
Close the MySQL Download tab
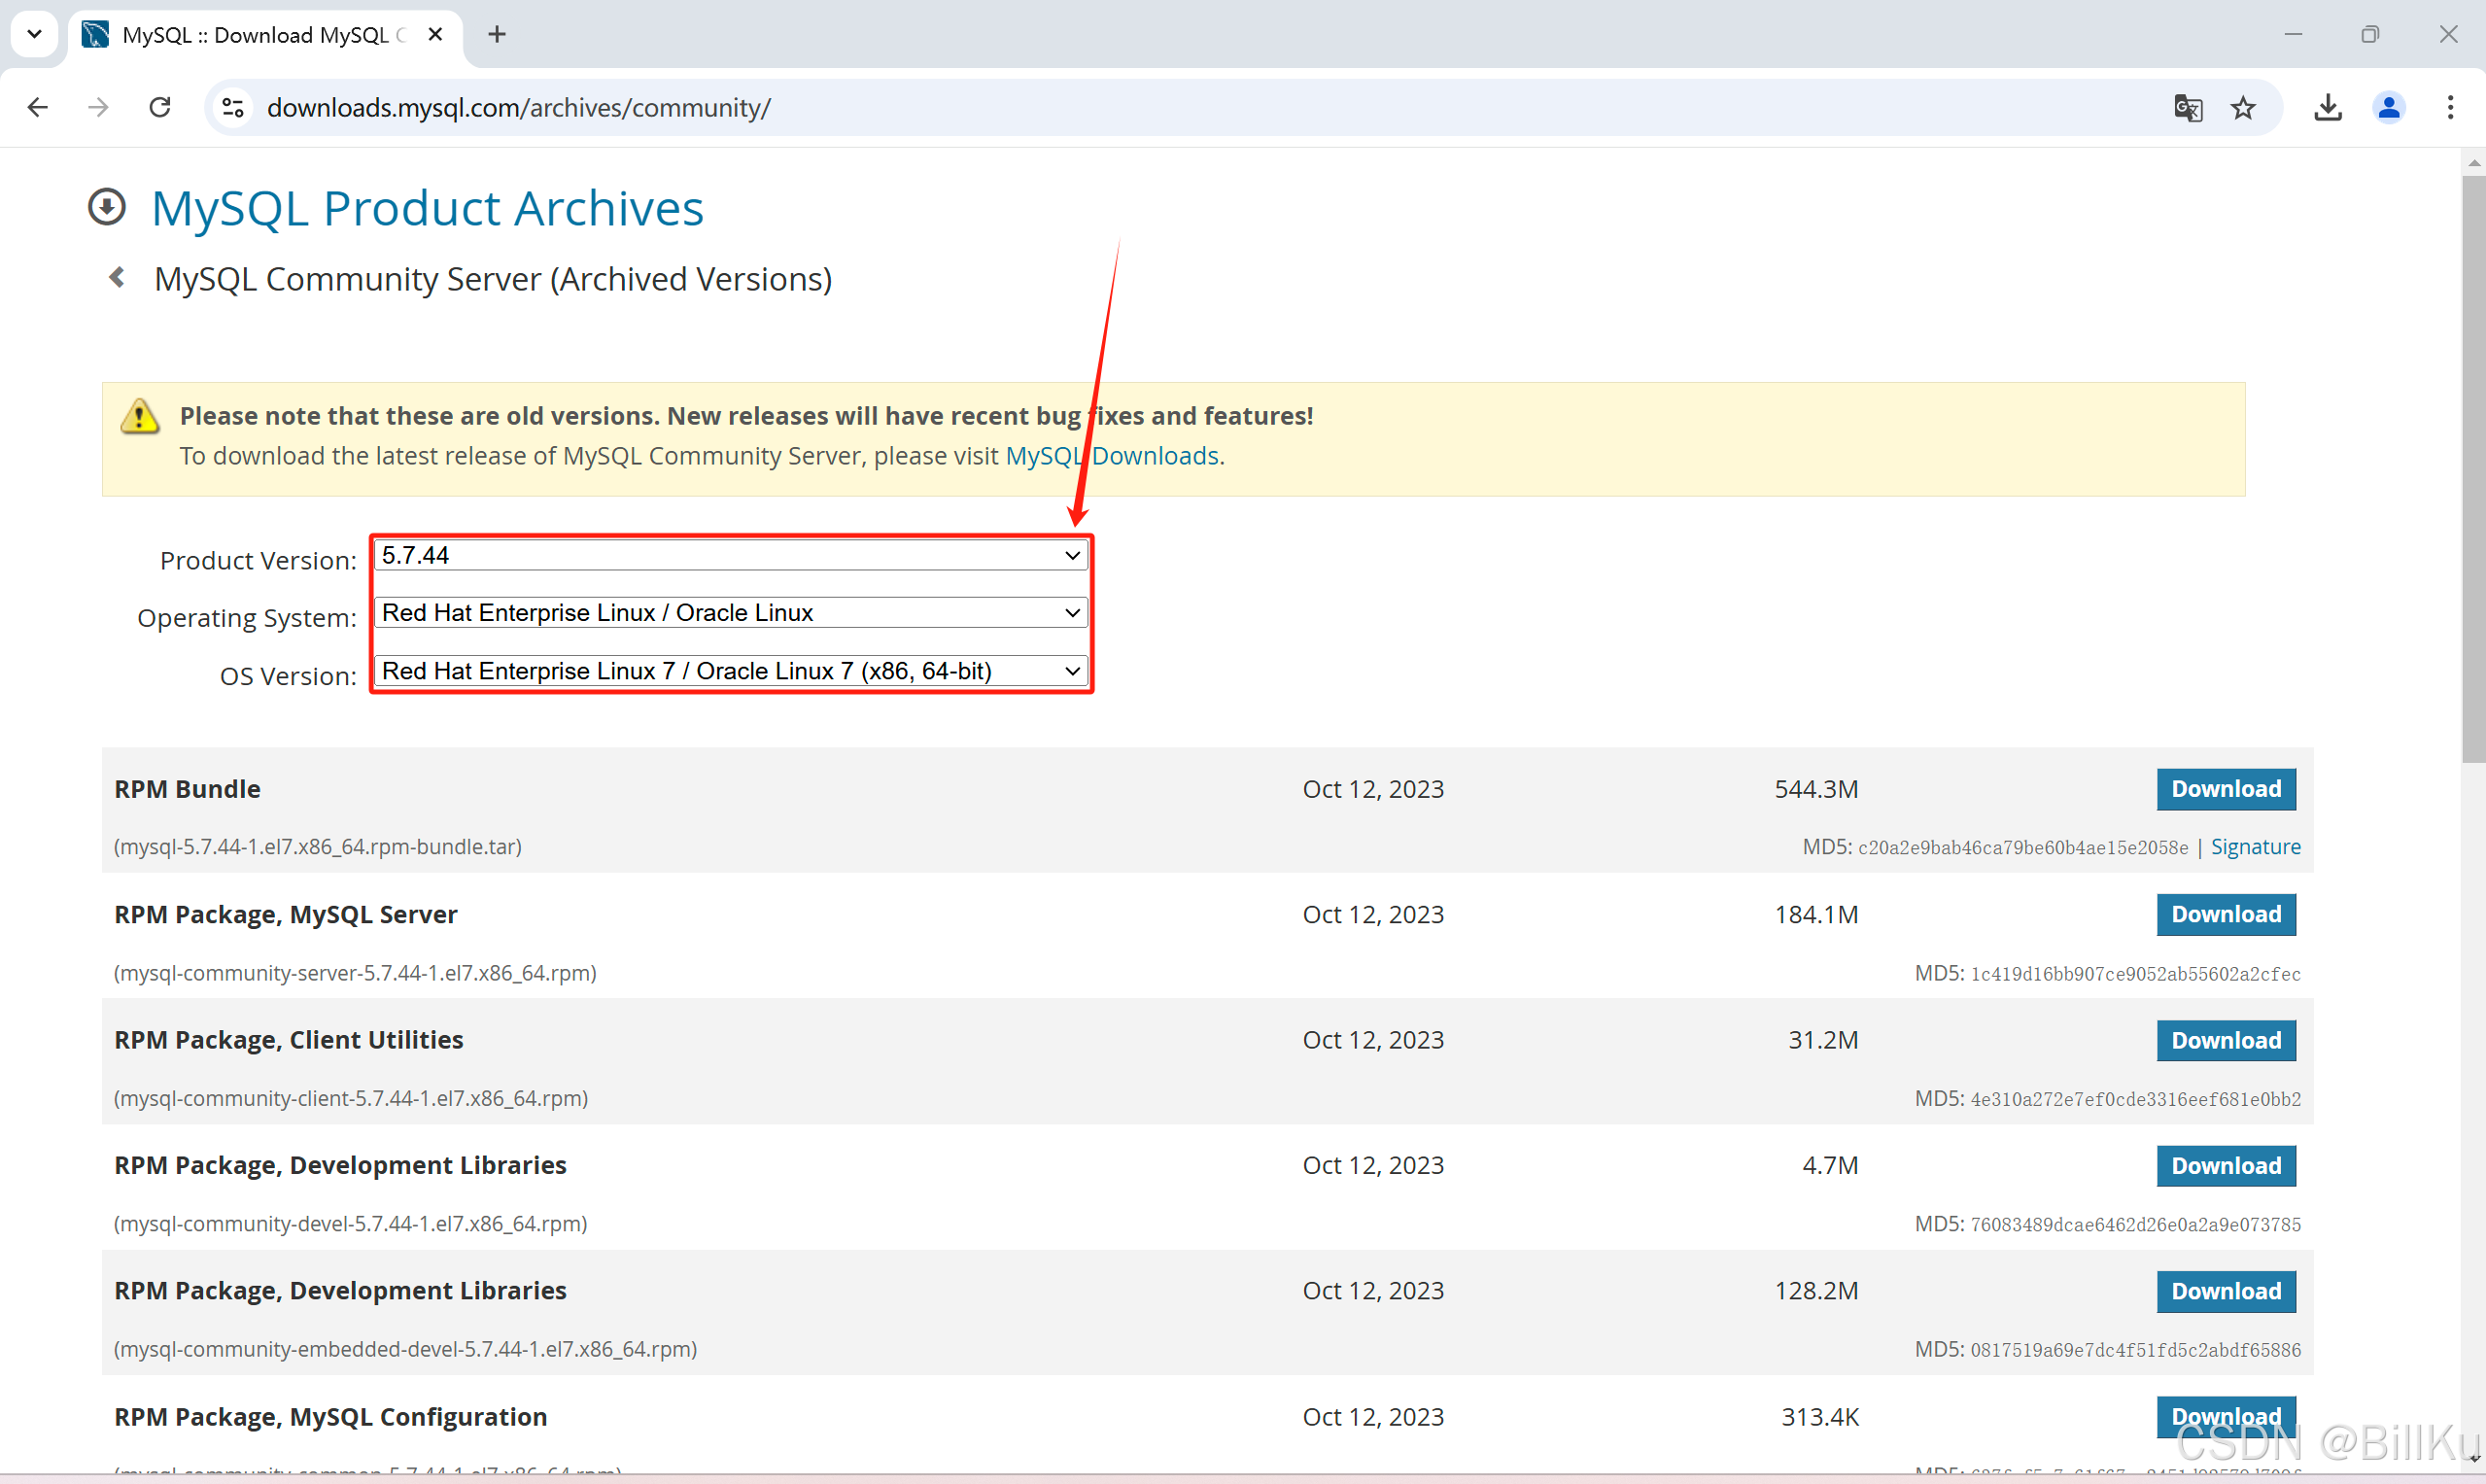pos(435,34)
